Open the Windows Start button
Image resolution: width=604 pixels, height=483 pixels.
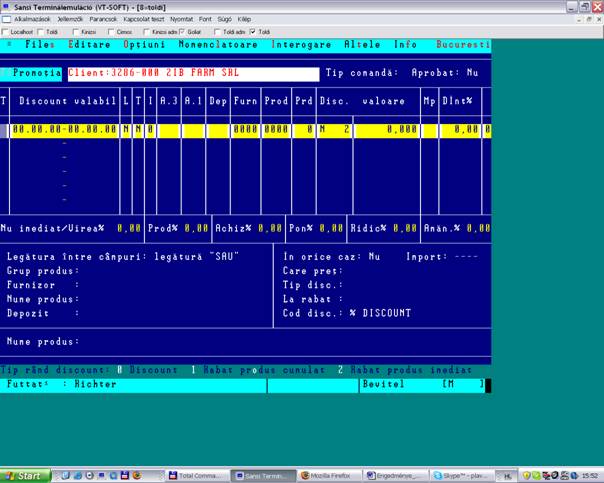tap(25, 476)
